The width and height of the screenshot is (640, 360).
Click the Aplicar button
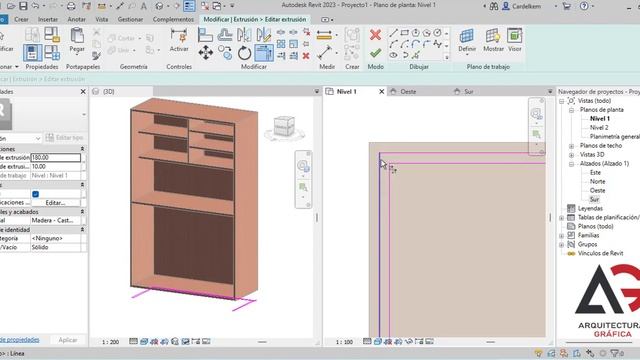pos(68,340)
